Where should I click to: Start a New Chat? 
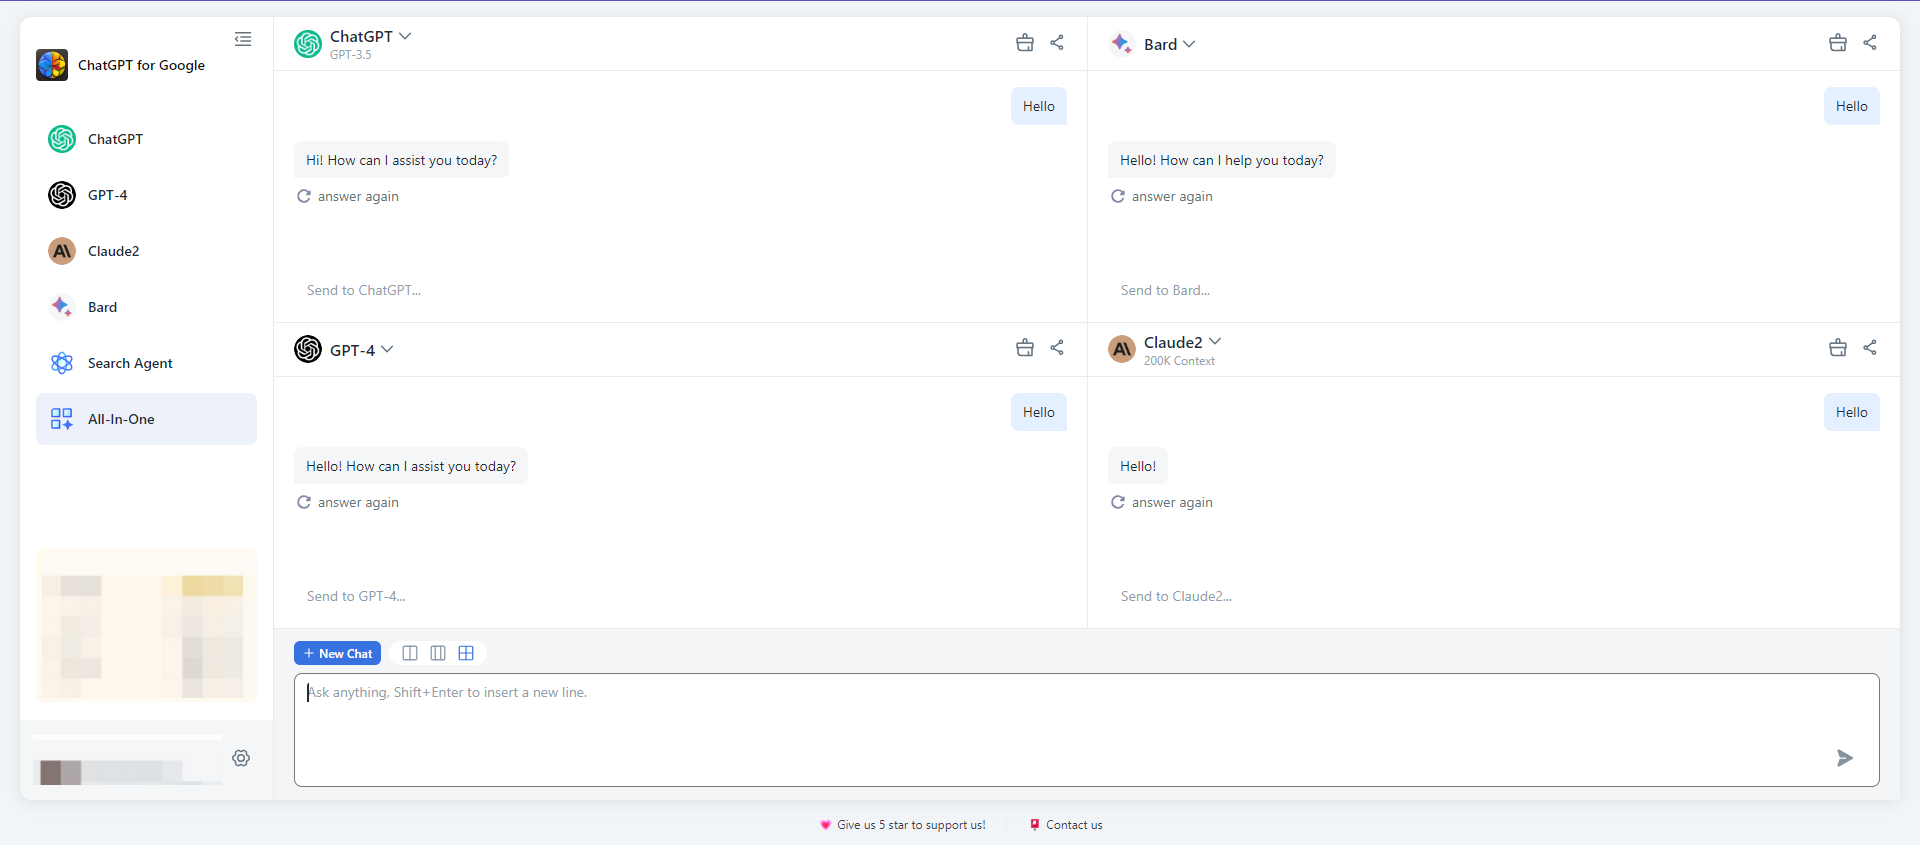(337, 653)
